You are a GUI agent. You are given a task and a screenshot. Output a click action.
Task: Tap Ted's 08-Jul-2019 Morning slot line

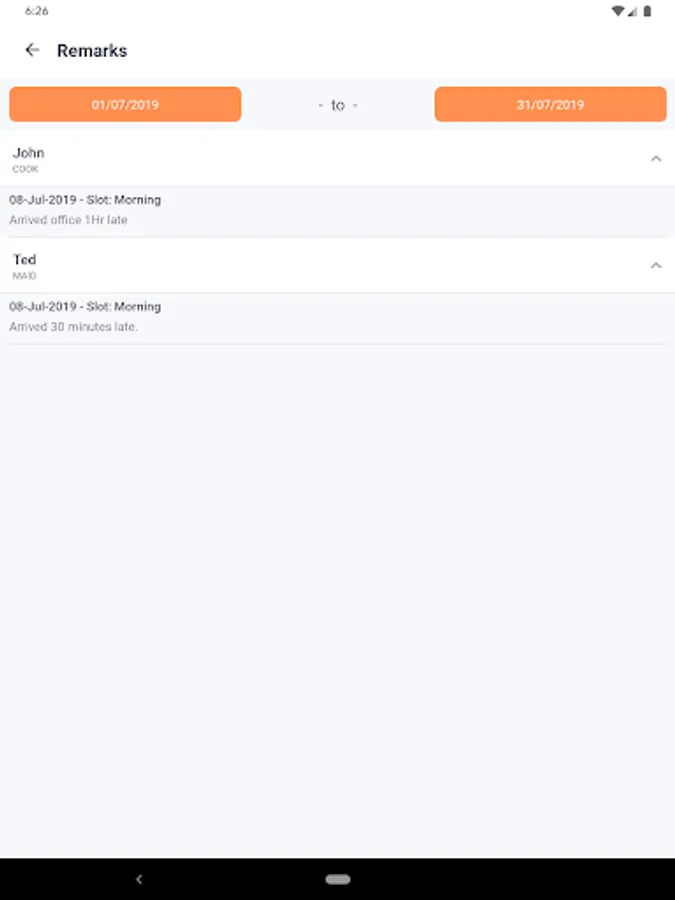[x=85, y=307]
